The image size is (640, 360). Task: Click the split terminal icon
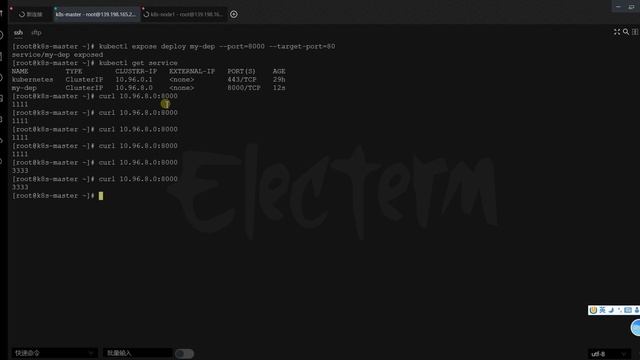pyautogui.click(x=635, y=32)
